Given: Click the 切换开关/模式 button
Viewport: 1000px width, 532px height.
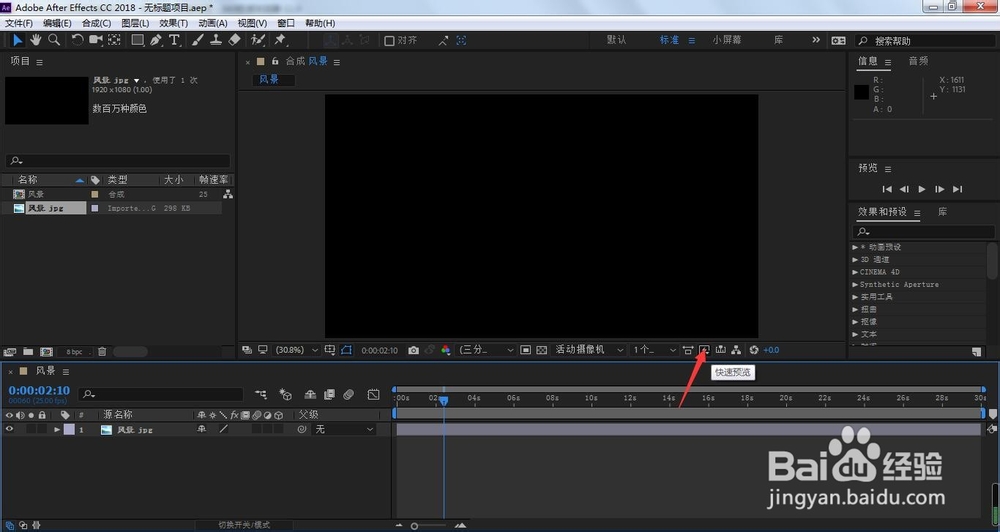Looking at the screenshot, I should click(244, 525).
